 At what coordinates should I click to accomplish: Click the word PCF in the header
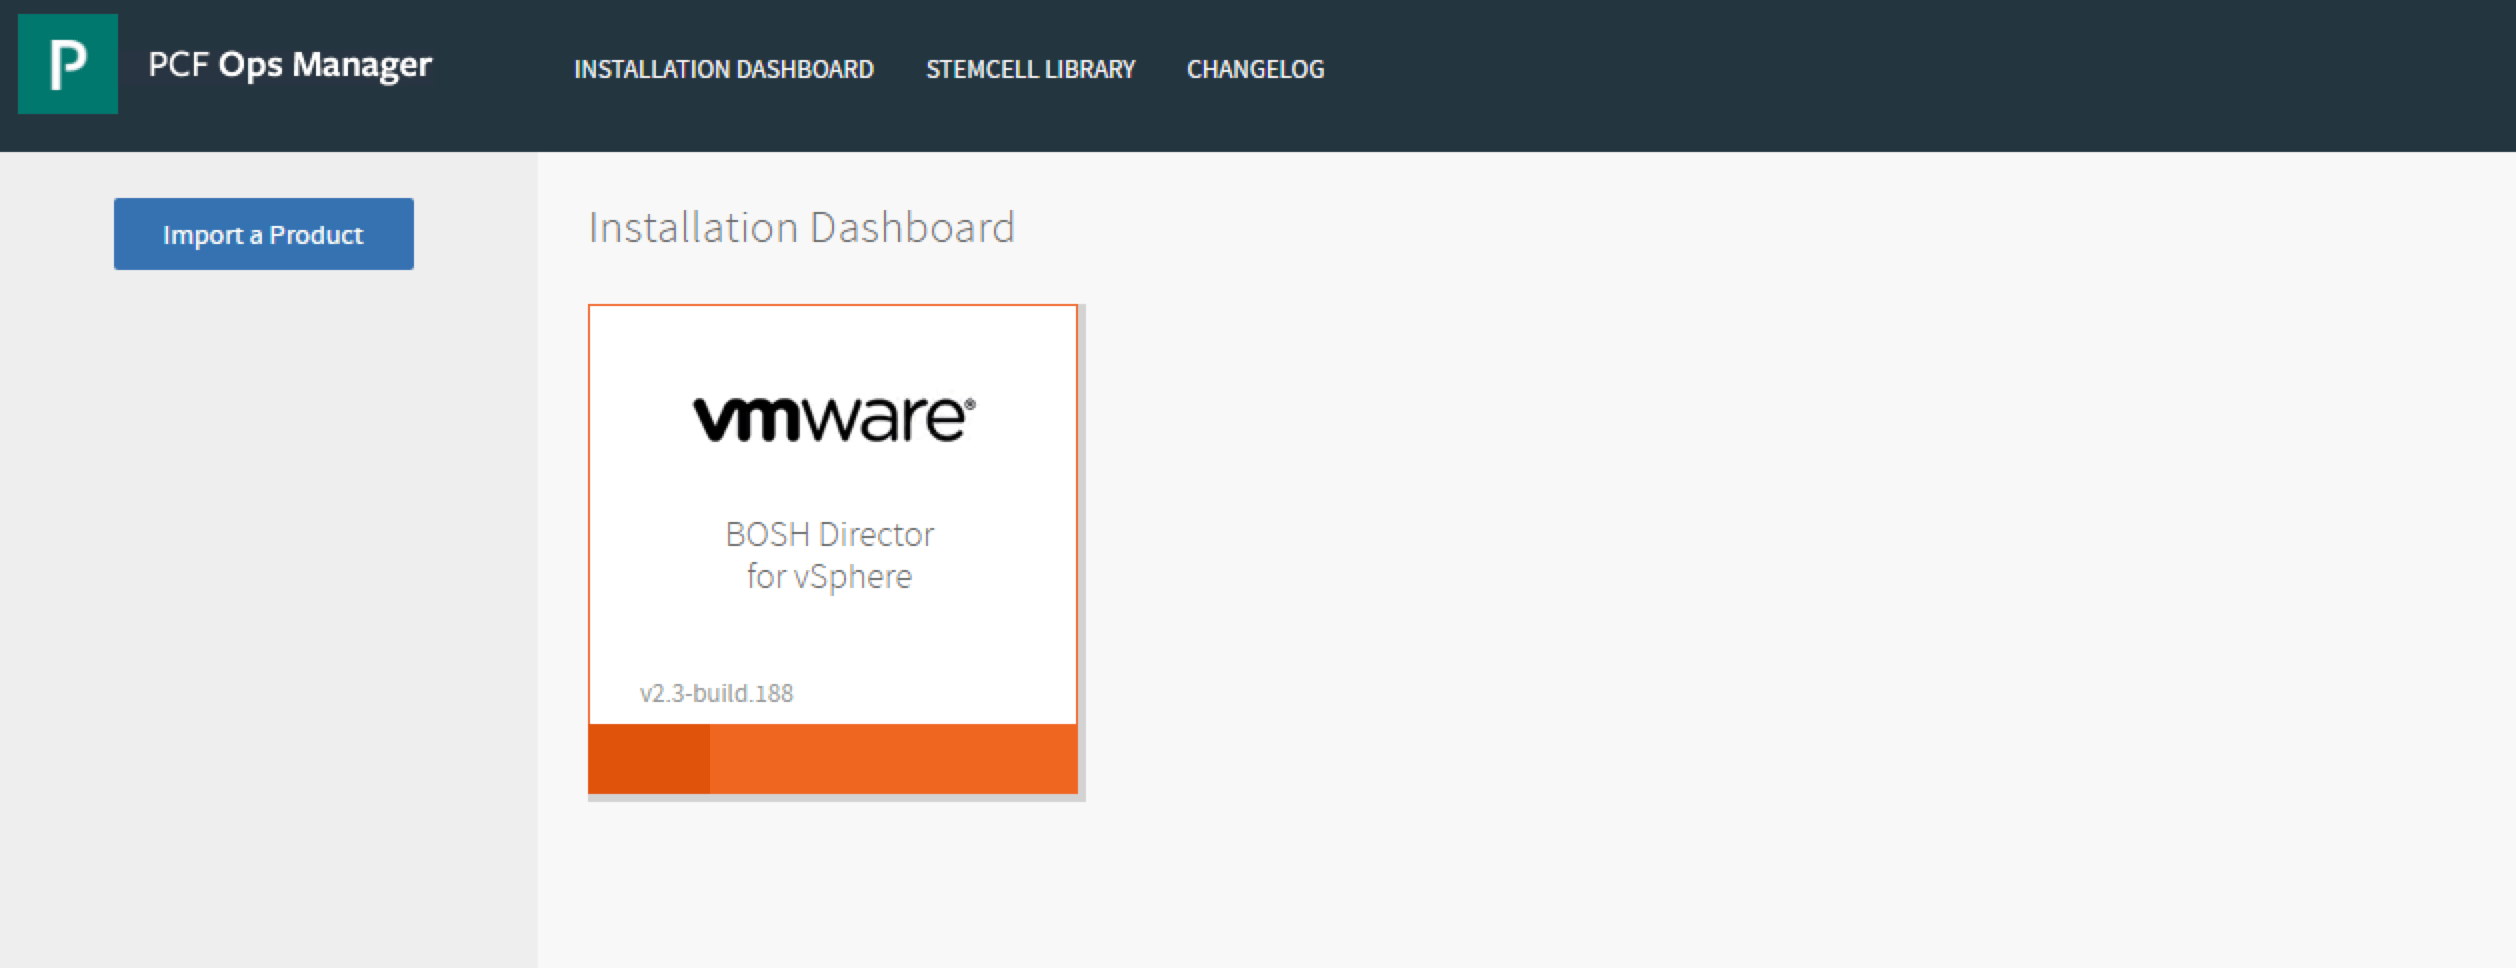[x=177, y=65]
